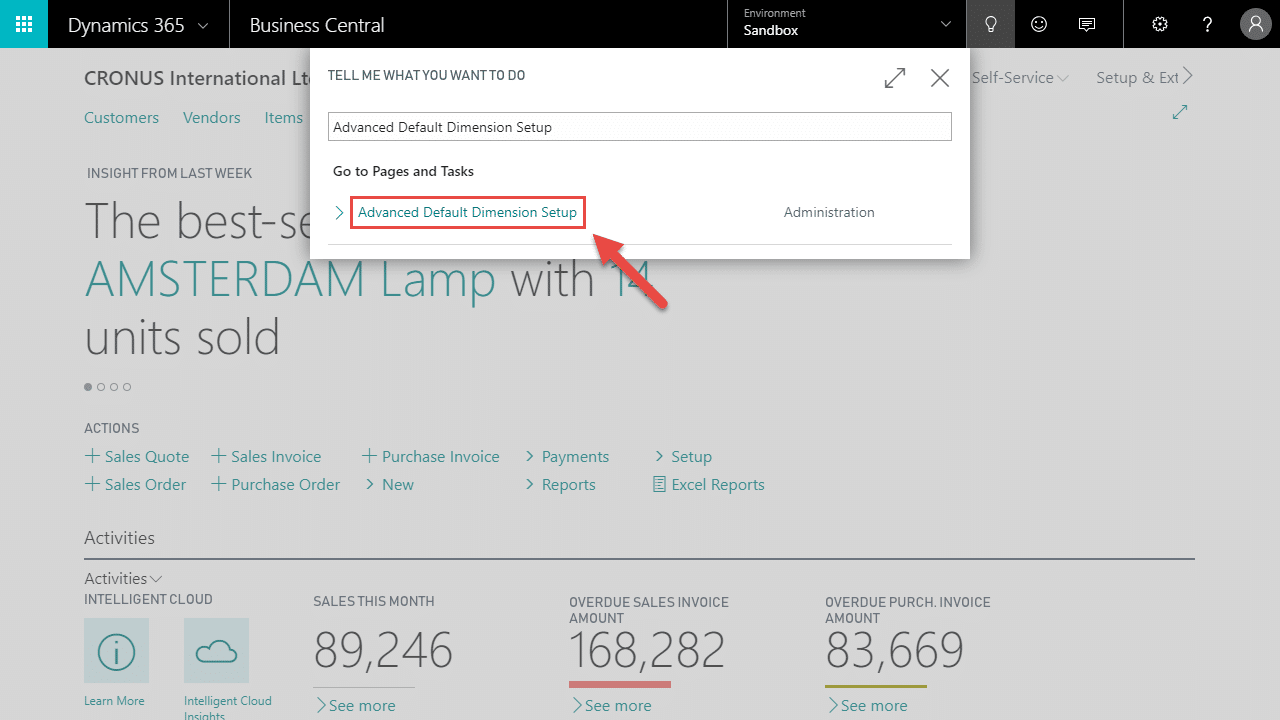Open the feedback smiley icon

pyautogui.click(x=1038, y=23)
